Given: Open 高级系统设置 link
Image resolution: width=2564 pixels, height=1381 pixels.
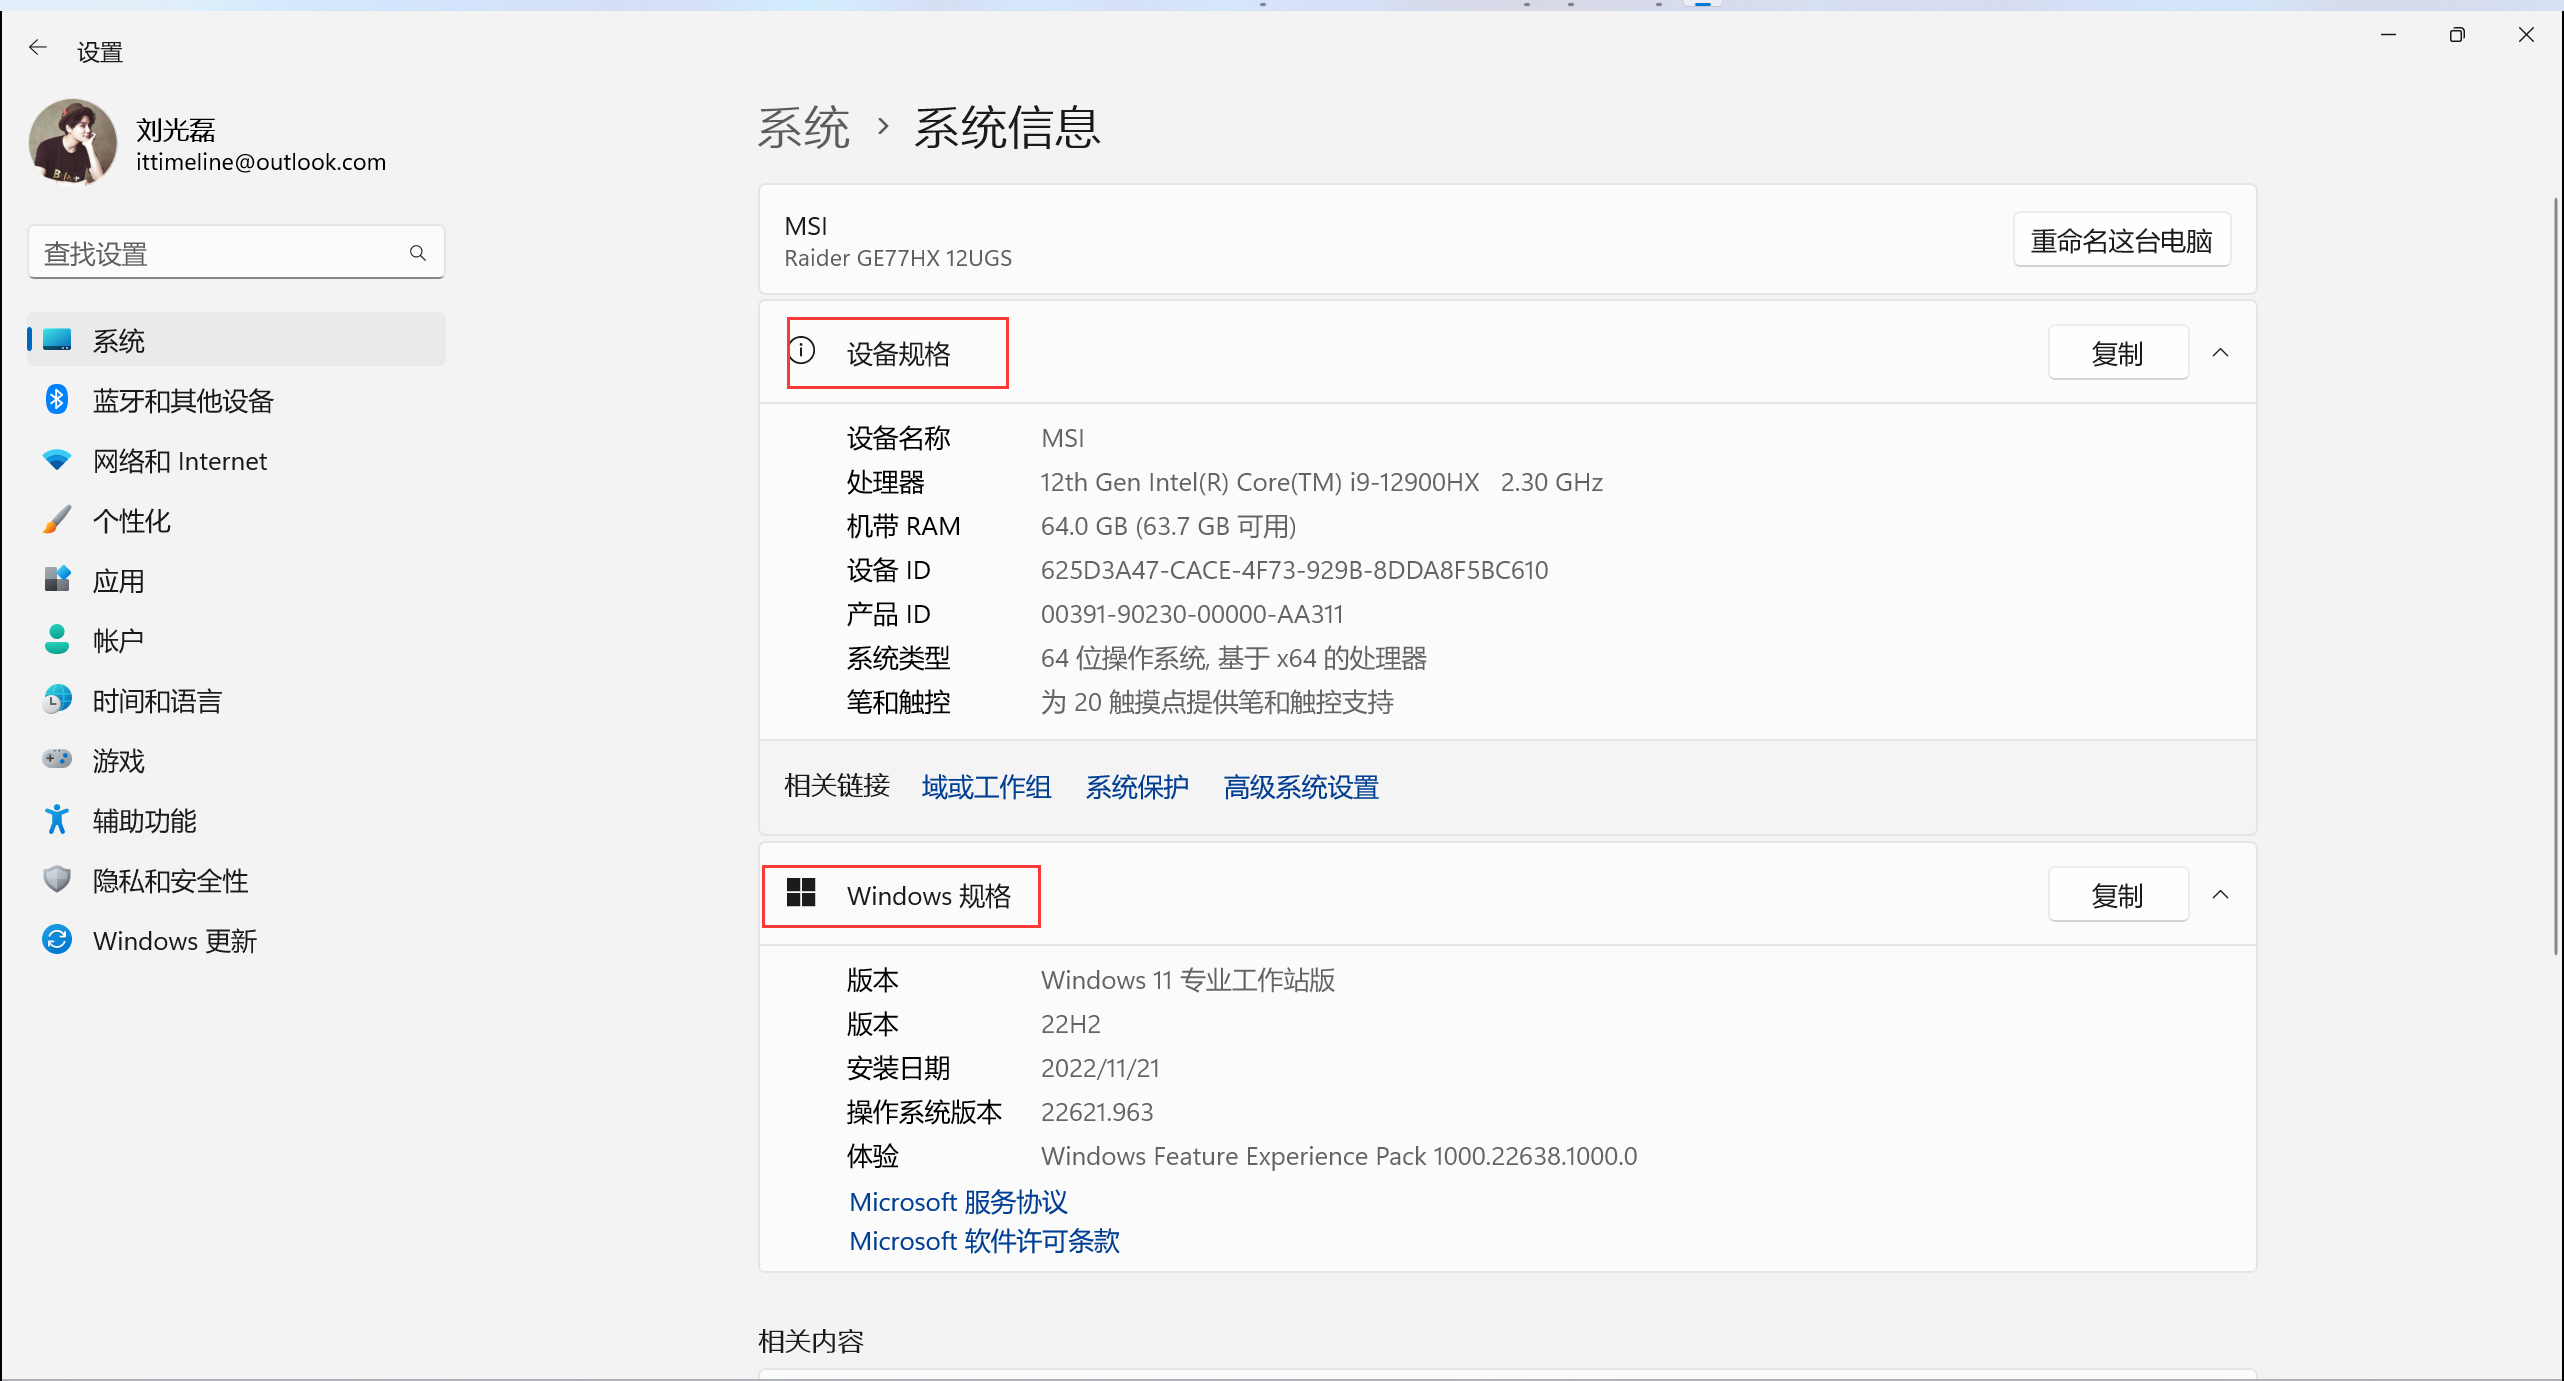Looking at the screenshot, I should (1301, 787).
